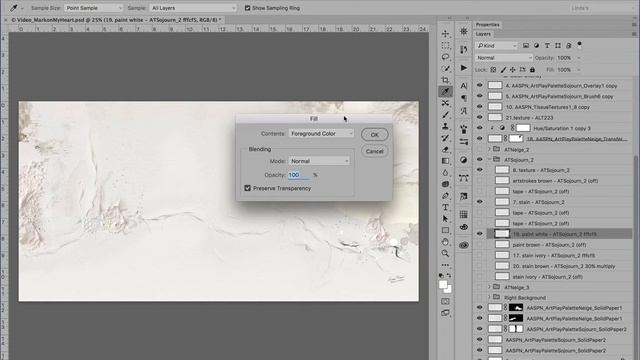The width and height of the screenshot is (640, 360).
Task: Open the Contents dropdown in Fill
Action: coord(321,133)
